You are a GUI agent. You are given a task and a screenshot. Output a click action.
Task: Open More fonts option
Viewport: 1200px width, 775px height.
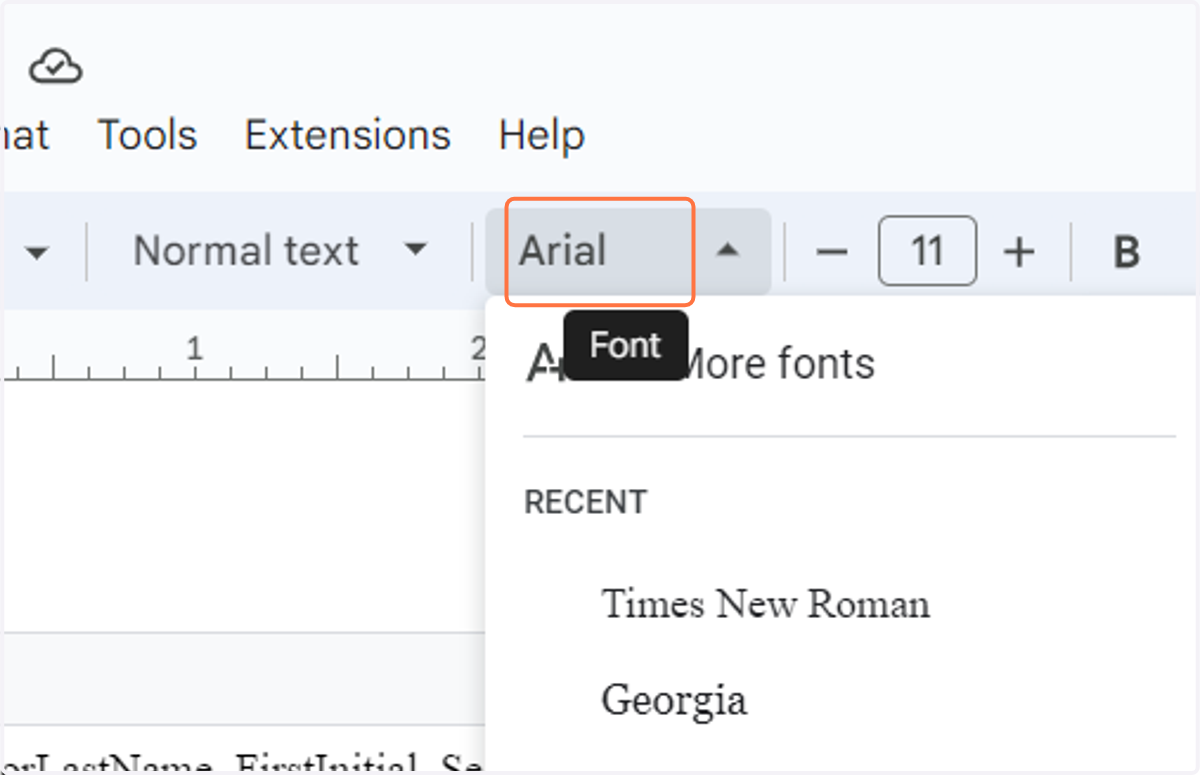pos(700,364)
